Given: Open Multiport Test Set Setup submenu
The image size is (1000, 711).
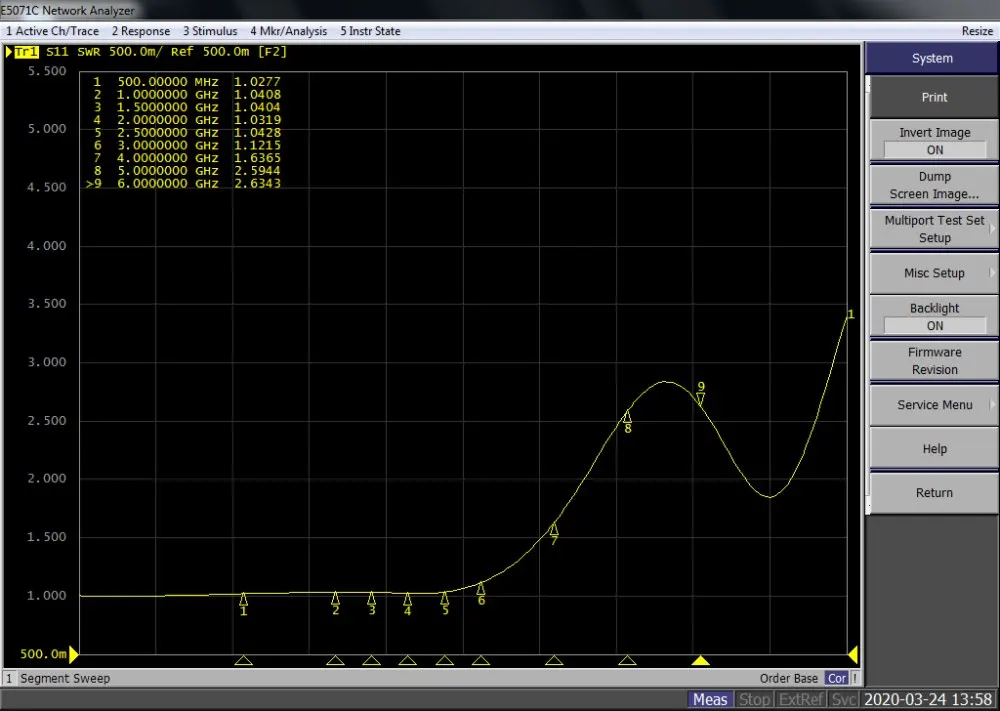Looking at the screenshot, I should click(x=934, y=229).
